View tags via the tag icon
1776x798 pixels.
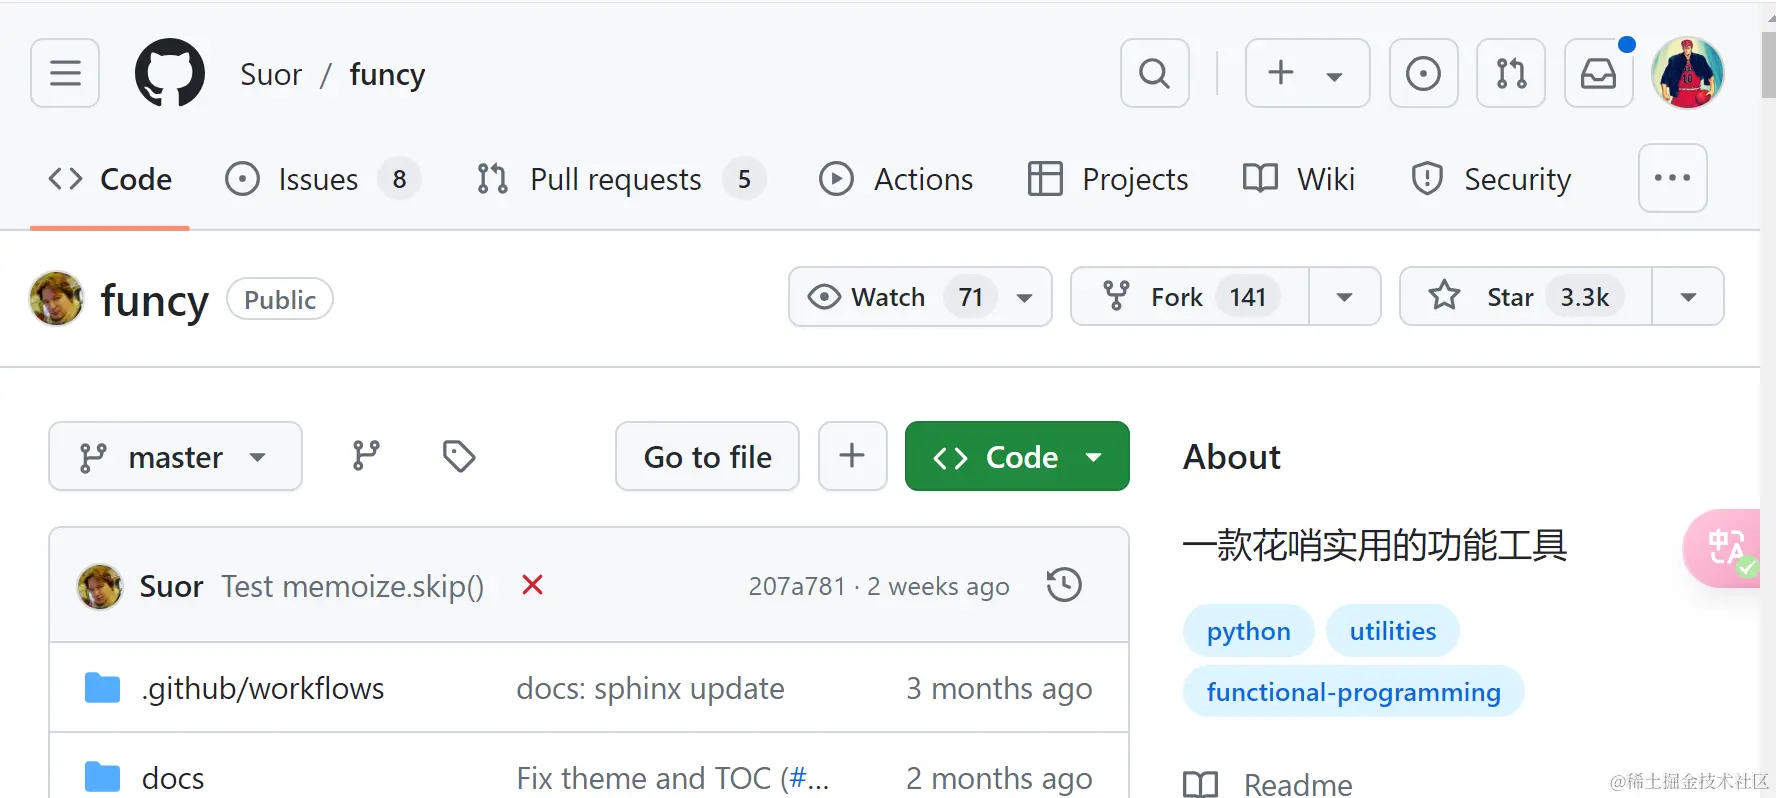click(x=459, y=456)
